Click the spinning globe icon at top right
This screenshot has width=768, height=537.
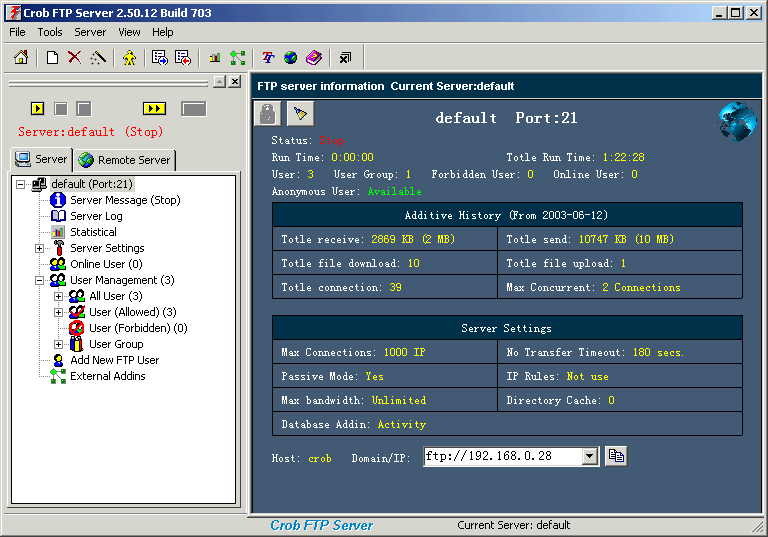[x=738, y=121]
